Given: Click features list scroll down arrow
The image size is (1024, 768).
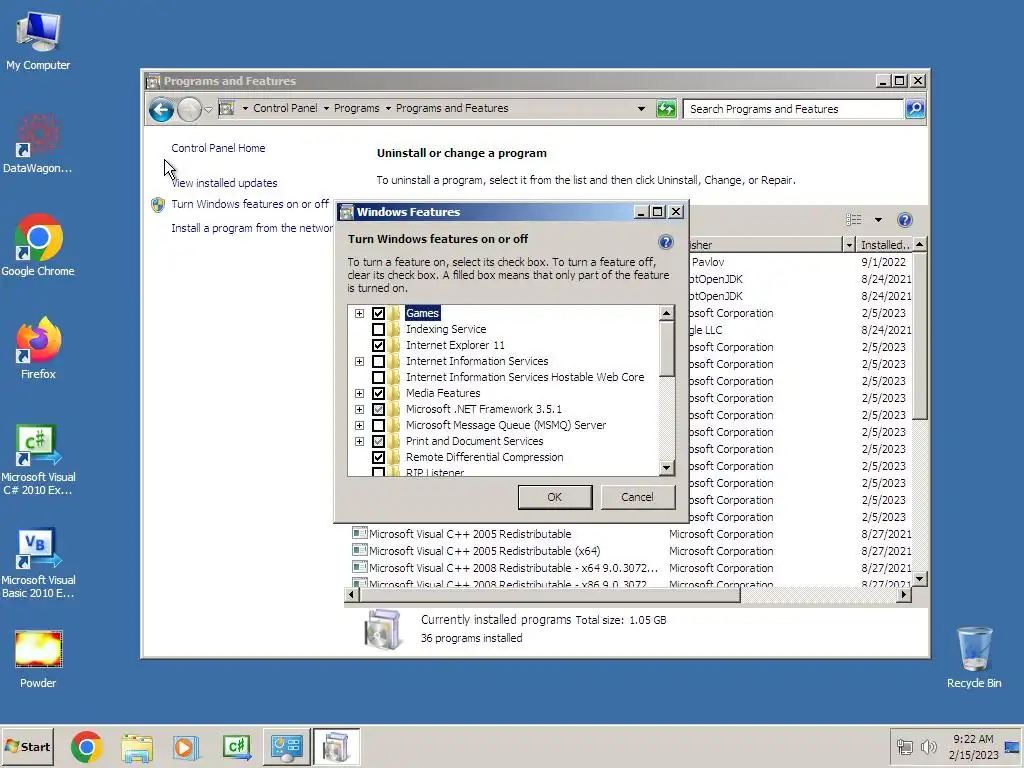Looking at the screenshot, I should click(x=666, y=468).
